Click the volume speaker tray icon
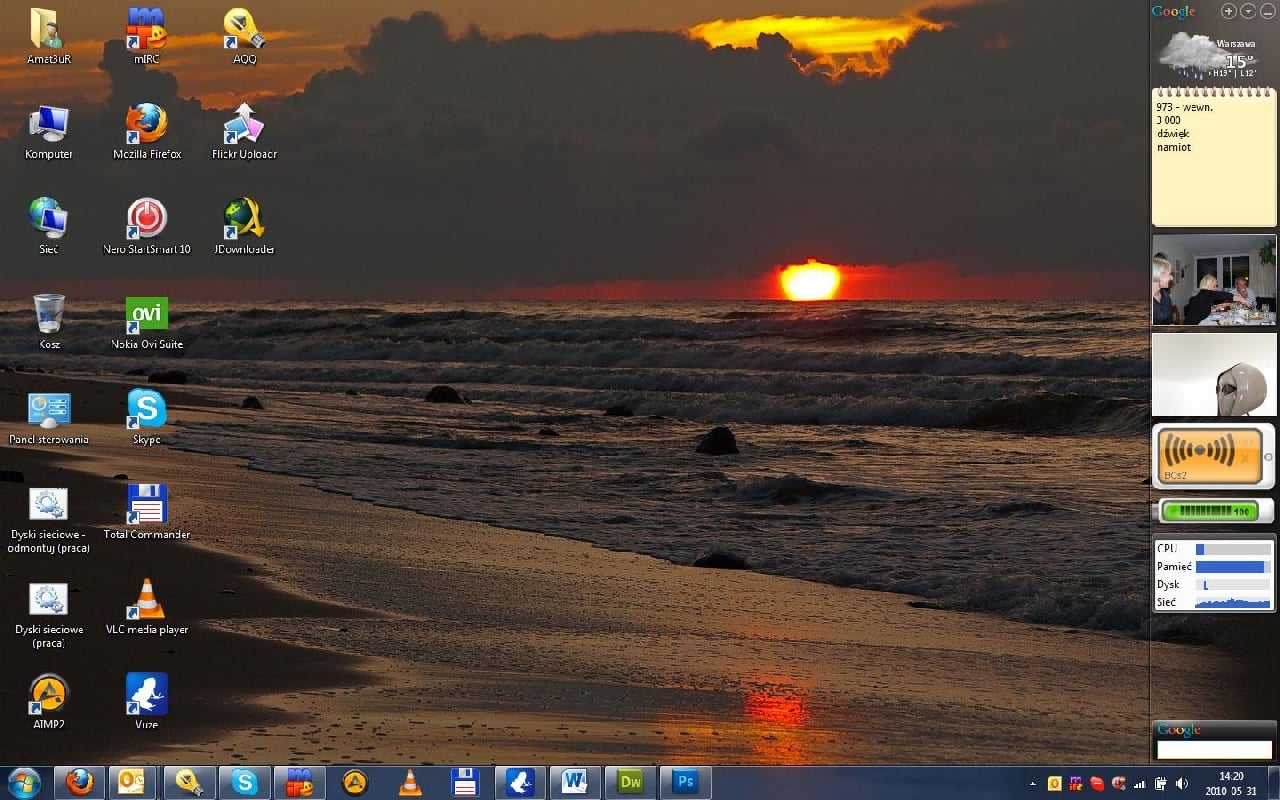The image size is (1280, 800). [x=1181, y=783]
